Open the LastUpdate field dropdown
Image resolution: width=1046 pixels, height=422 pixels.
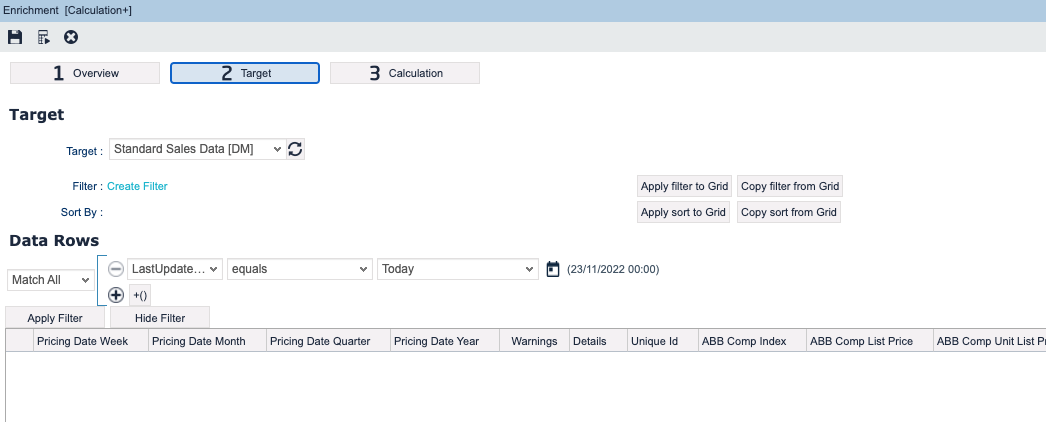(x=174, y=269)
